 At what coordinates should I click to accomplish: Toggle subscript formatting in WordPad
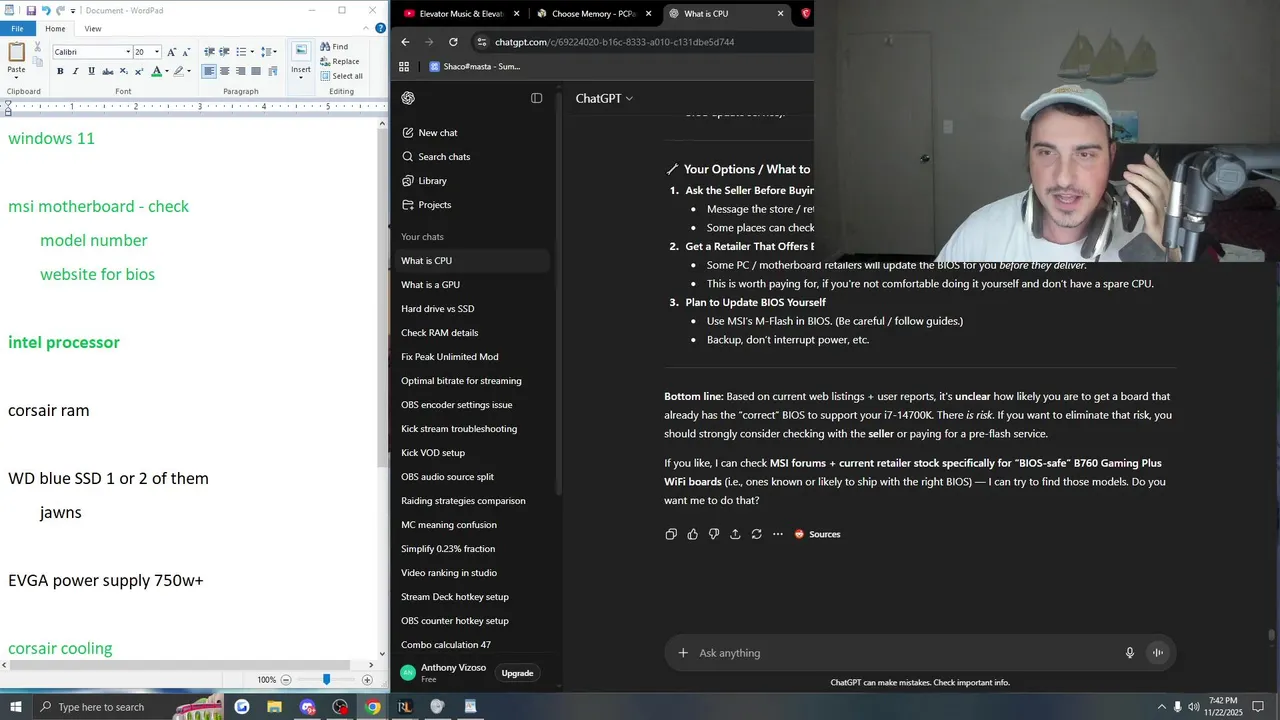click(124, 71)
